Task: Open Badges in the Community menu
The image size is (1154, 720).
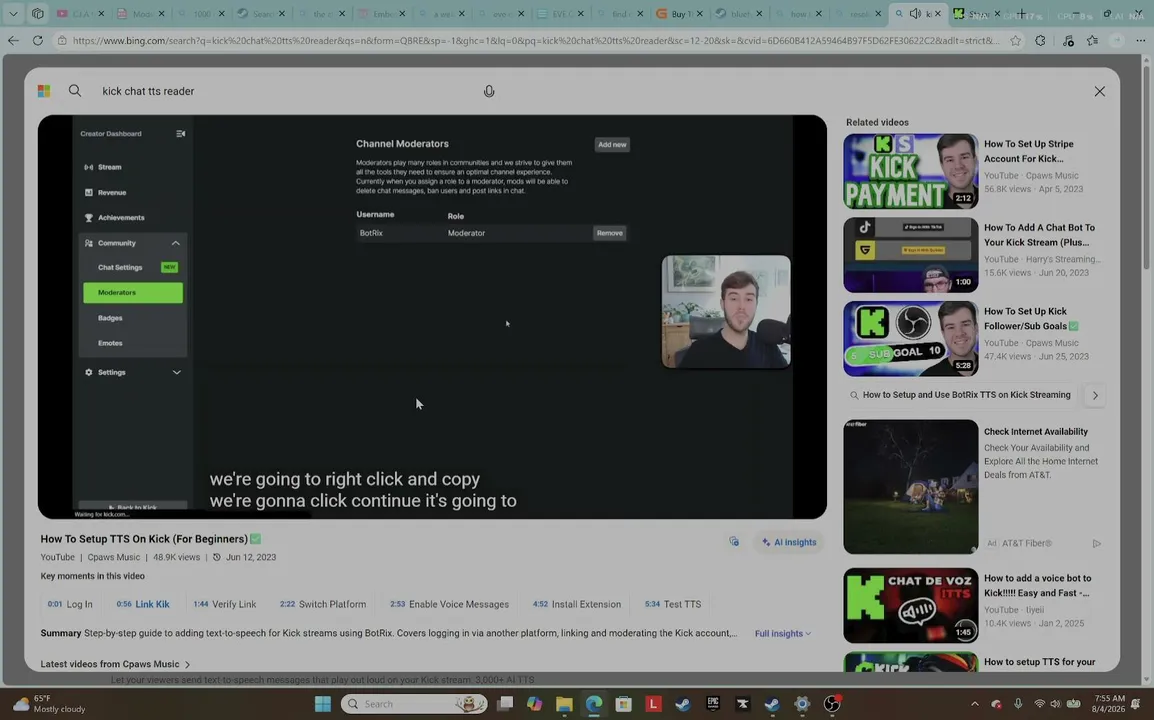Action: 110,318
